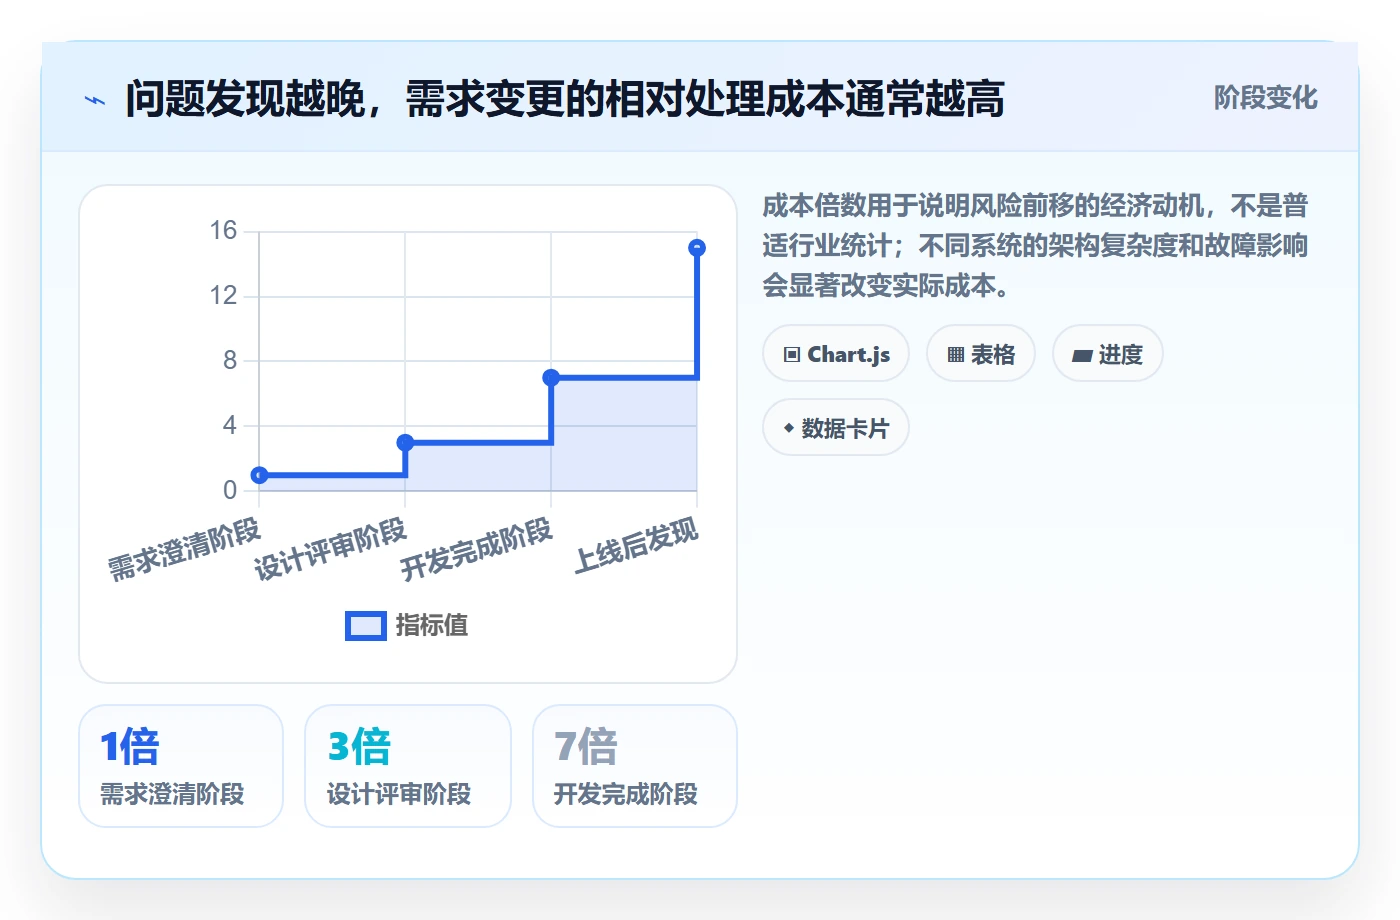Click the data point at 开发完成阶段
Image resolution: width=1400 pixels, height=920 pixels.
(551, 378)
